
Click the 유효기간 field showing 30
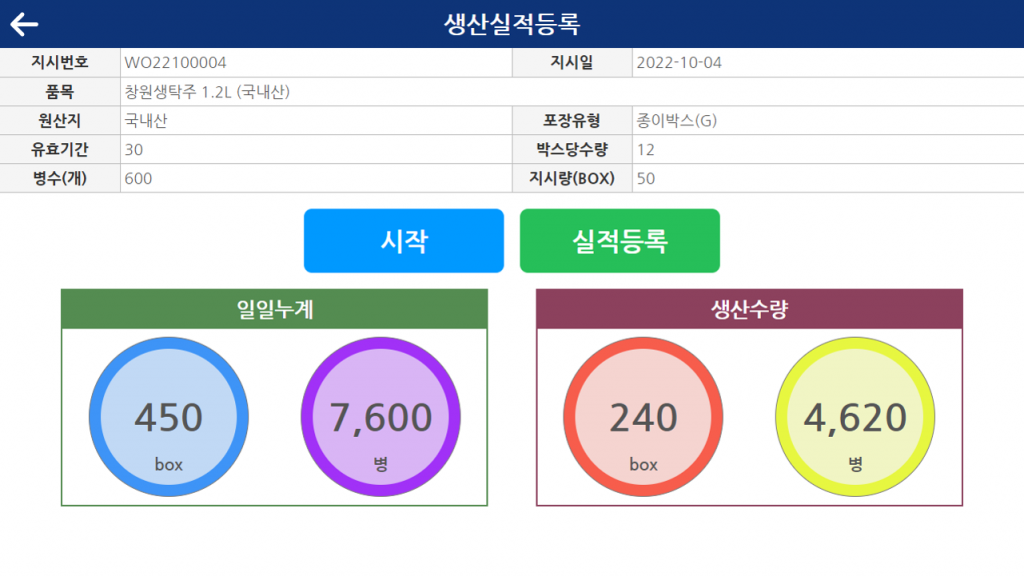(x=316, y=150)
